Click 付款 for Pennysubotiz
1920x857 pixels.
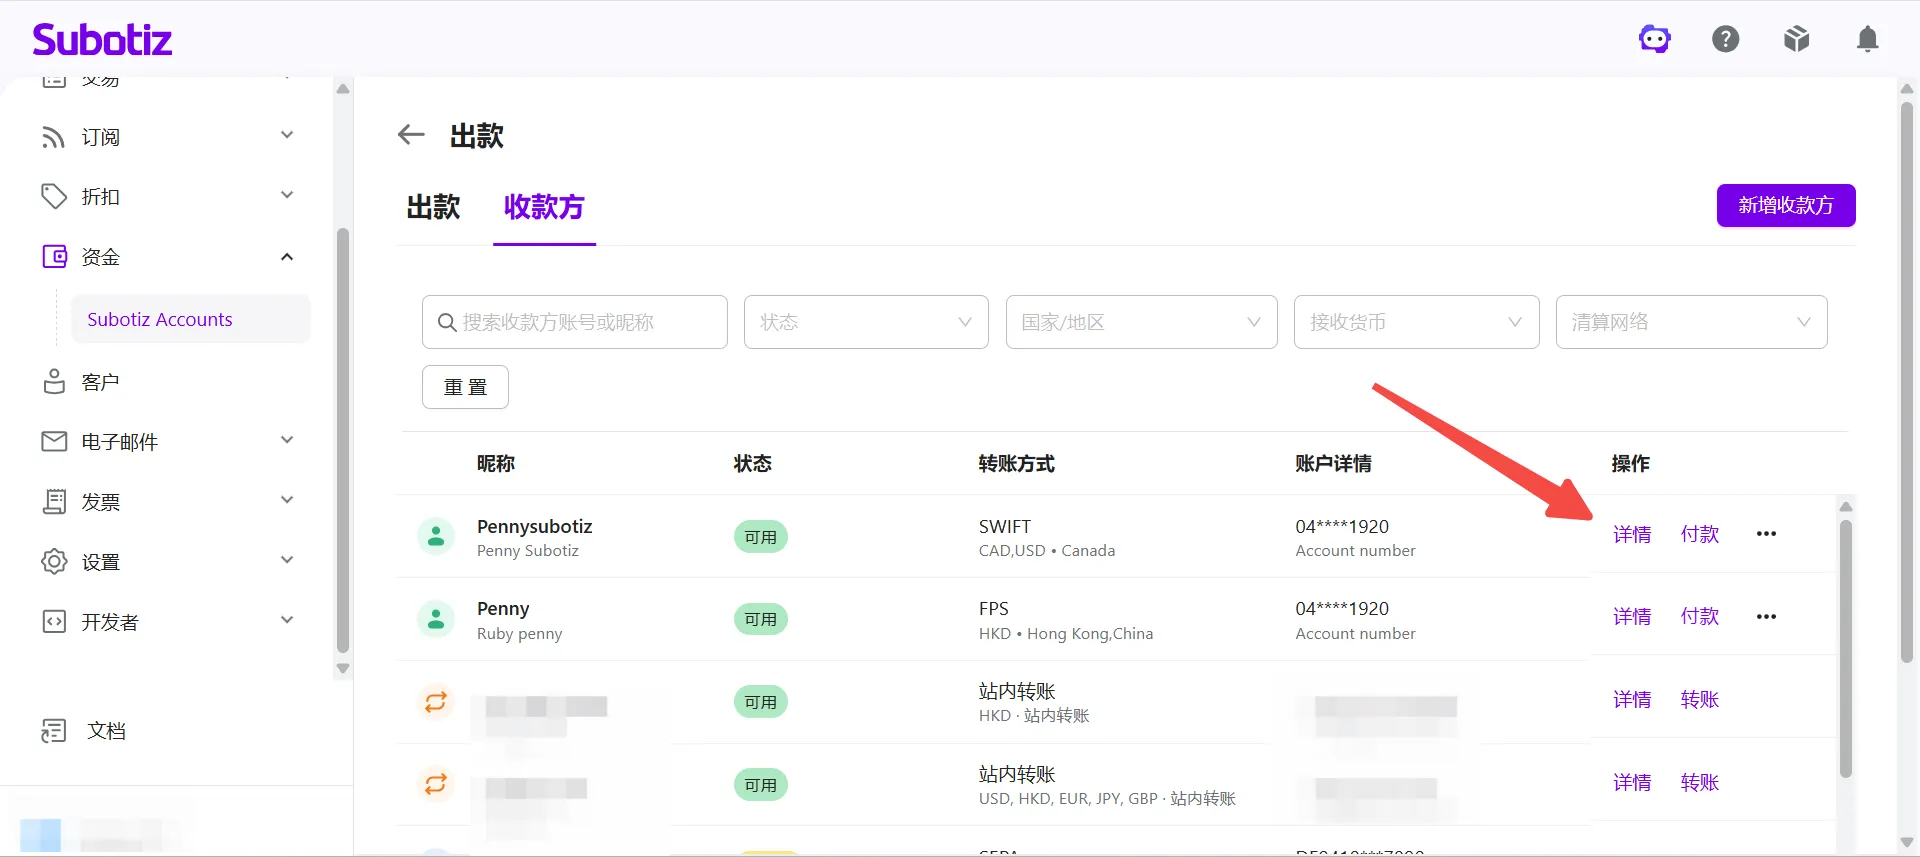(x=1700, y=534)
